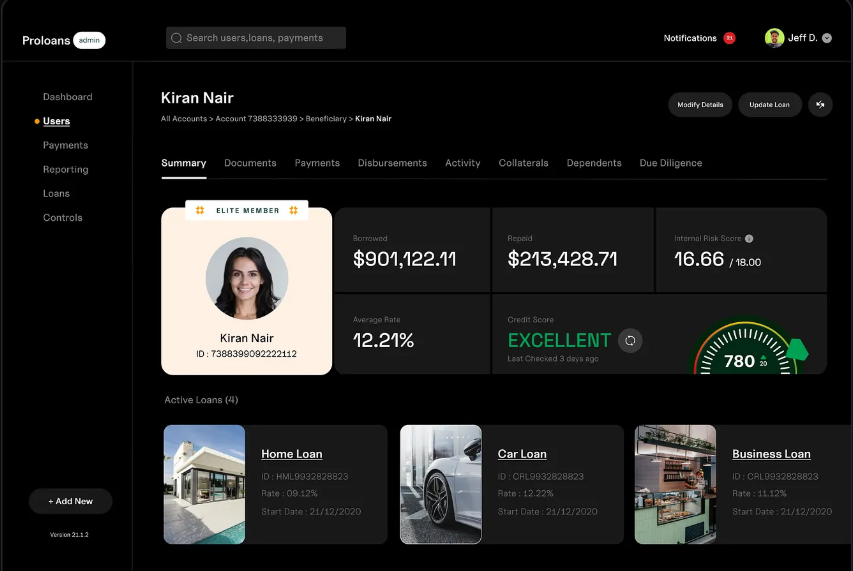
Task: Open the red notifications badge
Action: coord(729,38)
